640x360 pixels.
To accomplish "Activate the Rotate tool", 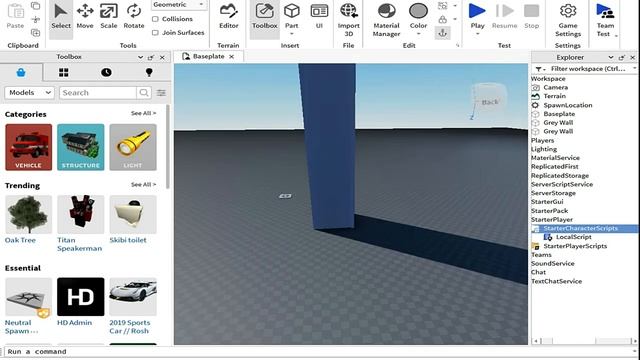I will point(133,16).
